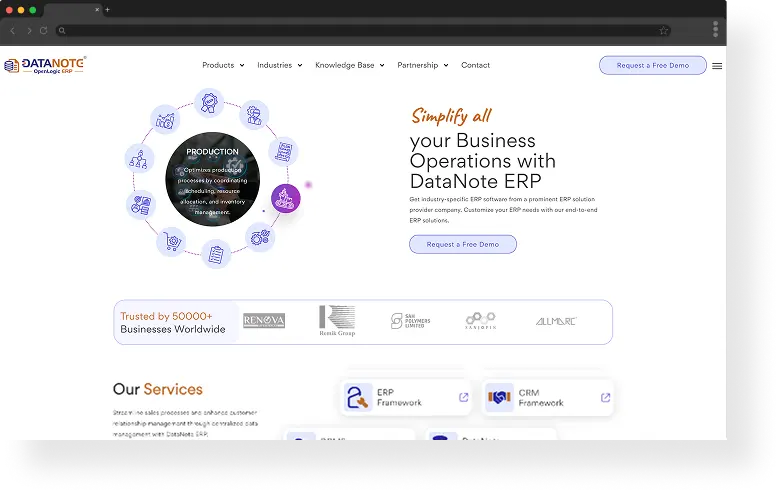Screen dimensions: 782x495
Task: Close the current browser tab
Action: click(97, 9)
